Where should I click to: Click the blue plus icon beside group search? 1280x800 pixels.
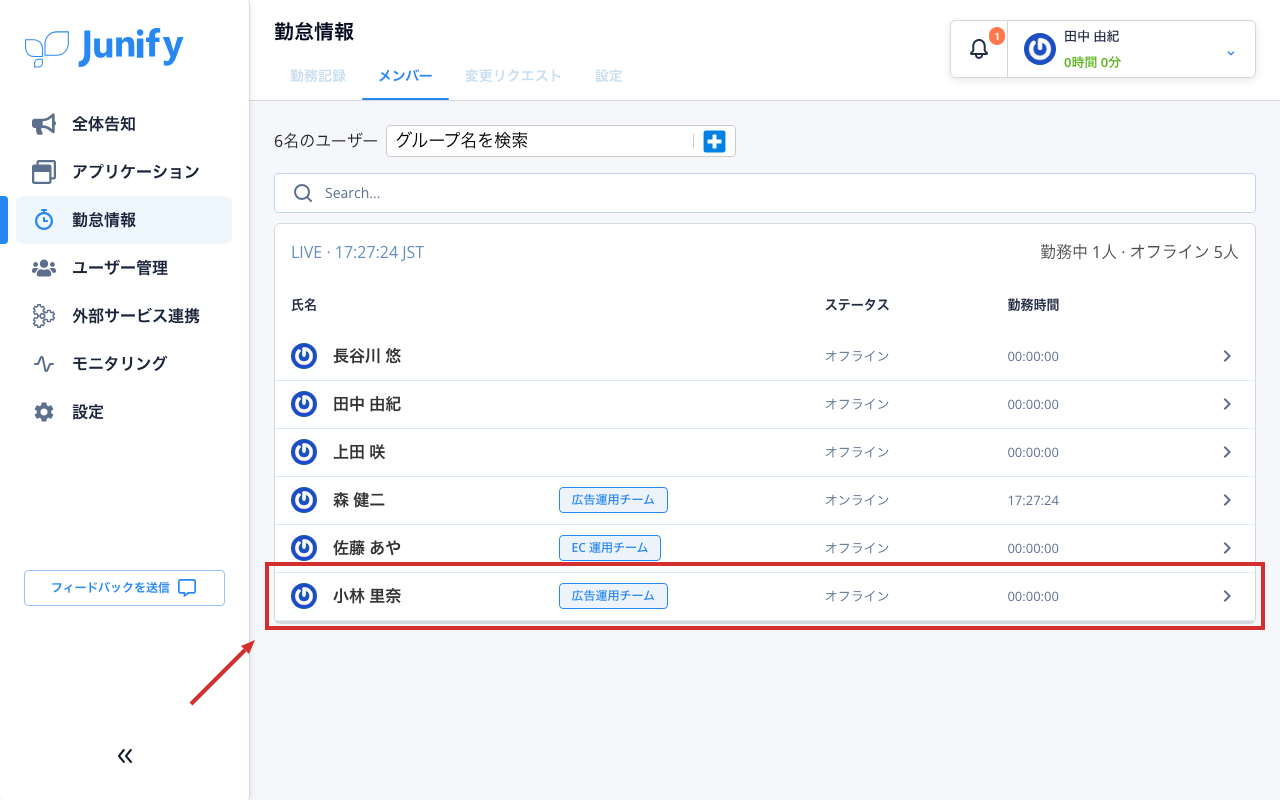coord(714,141)
